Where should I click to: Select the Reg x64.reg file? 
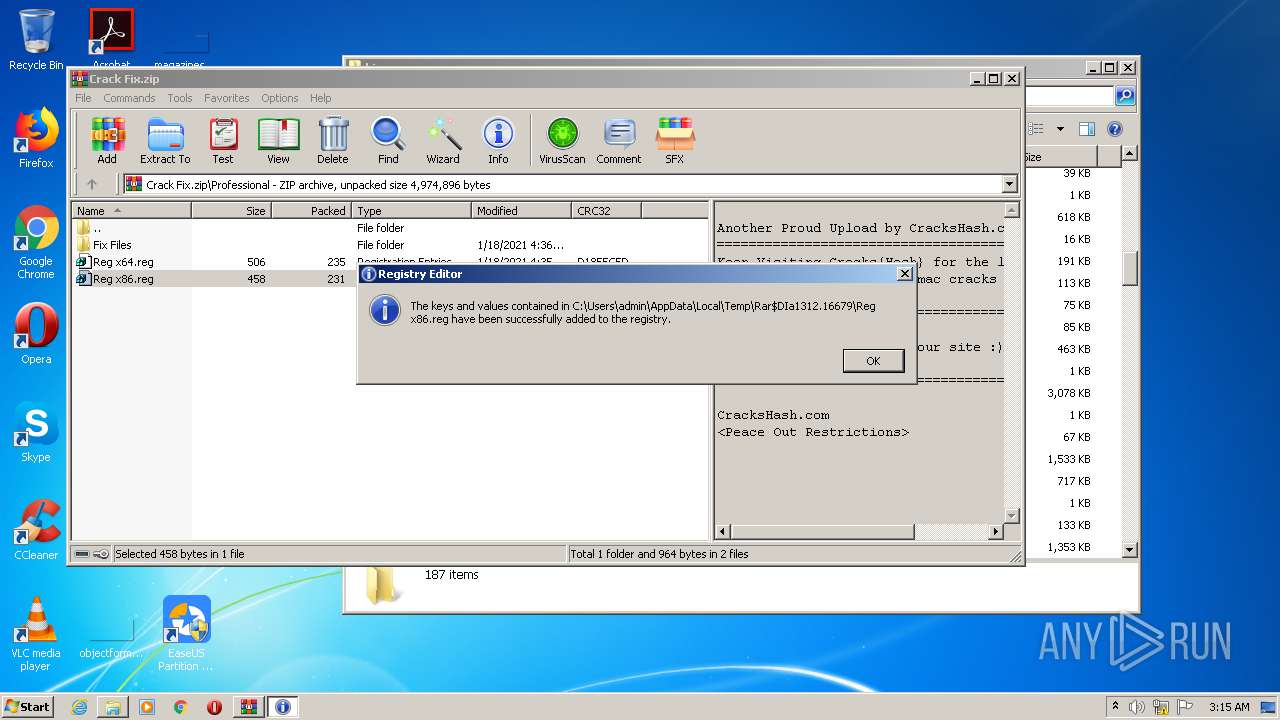(123, 262)
